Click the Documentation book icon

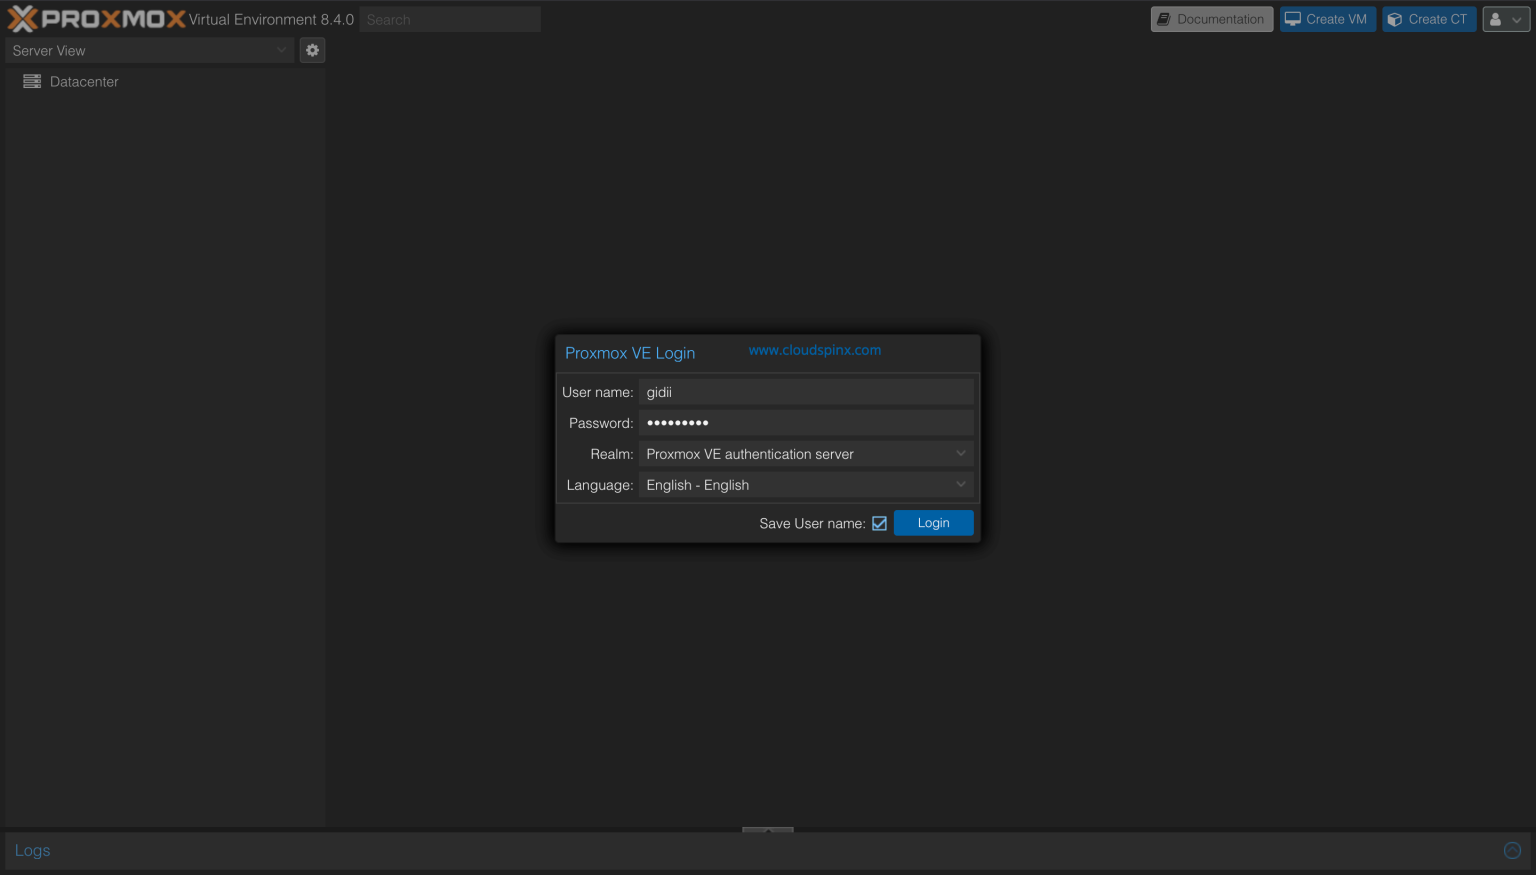[x=1163, y=18]
